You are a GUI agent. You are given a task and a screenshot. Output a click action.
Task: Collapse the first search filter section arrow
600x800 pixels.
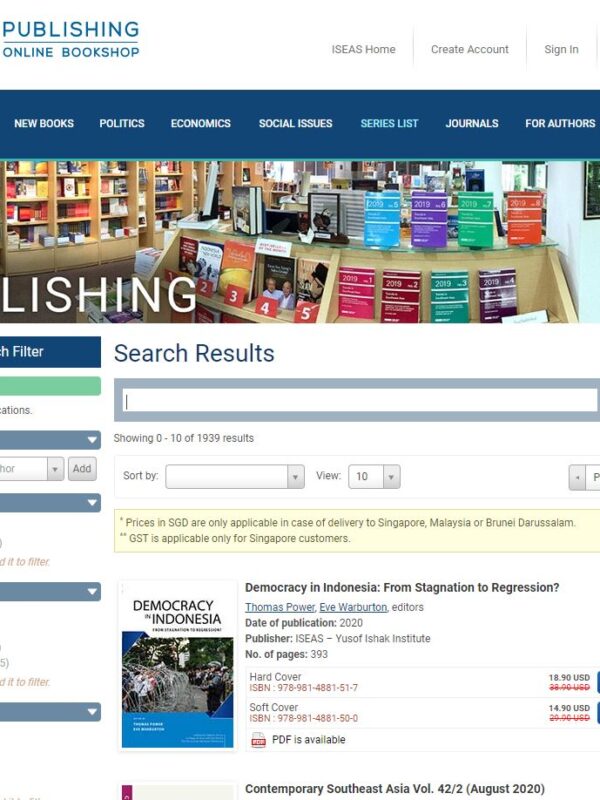click(x=92, y=440)
